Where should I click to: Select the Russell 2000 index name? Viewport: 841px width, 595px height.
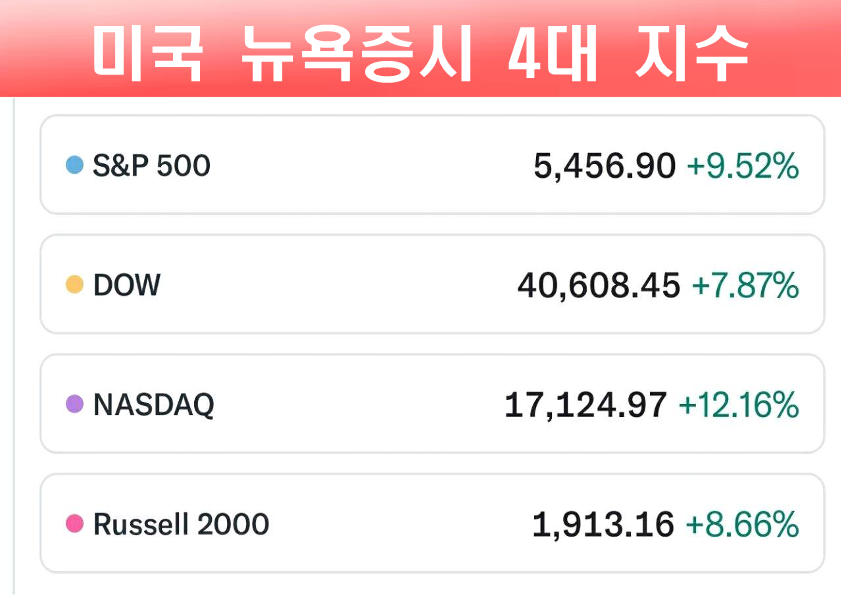[180, 524]
